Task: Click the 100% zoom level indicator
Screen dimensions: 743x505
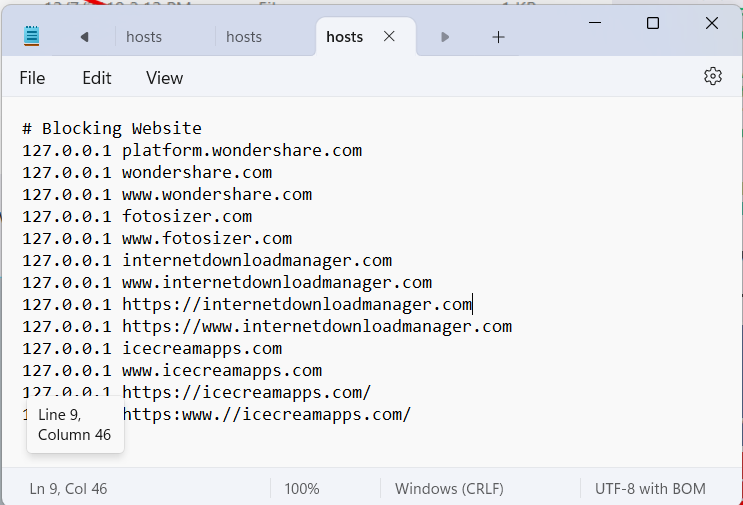Action: click(302, 489)
